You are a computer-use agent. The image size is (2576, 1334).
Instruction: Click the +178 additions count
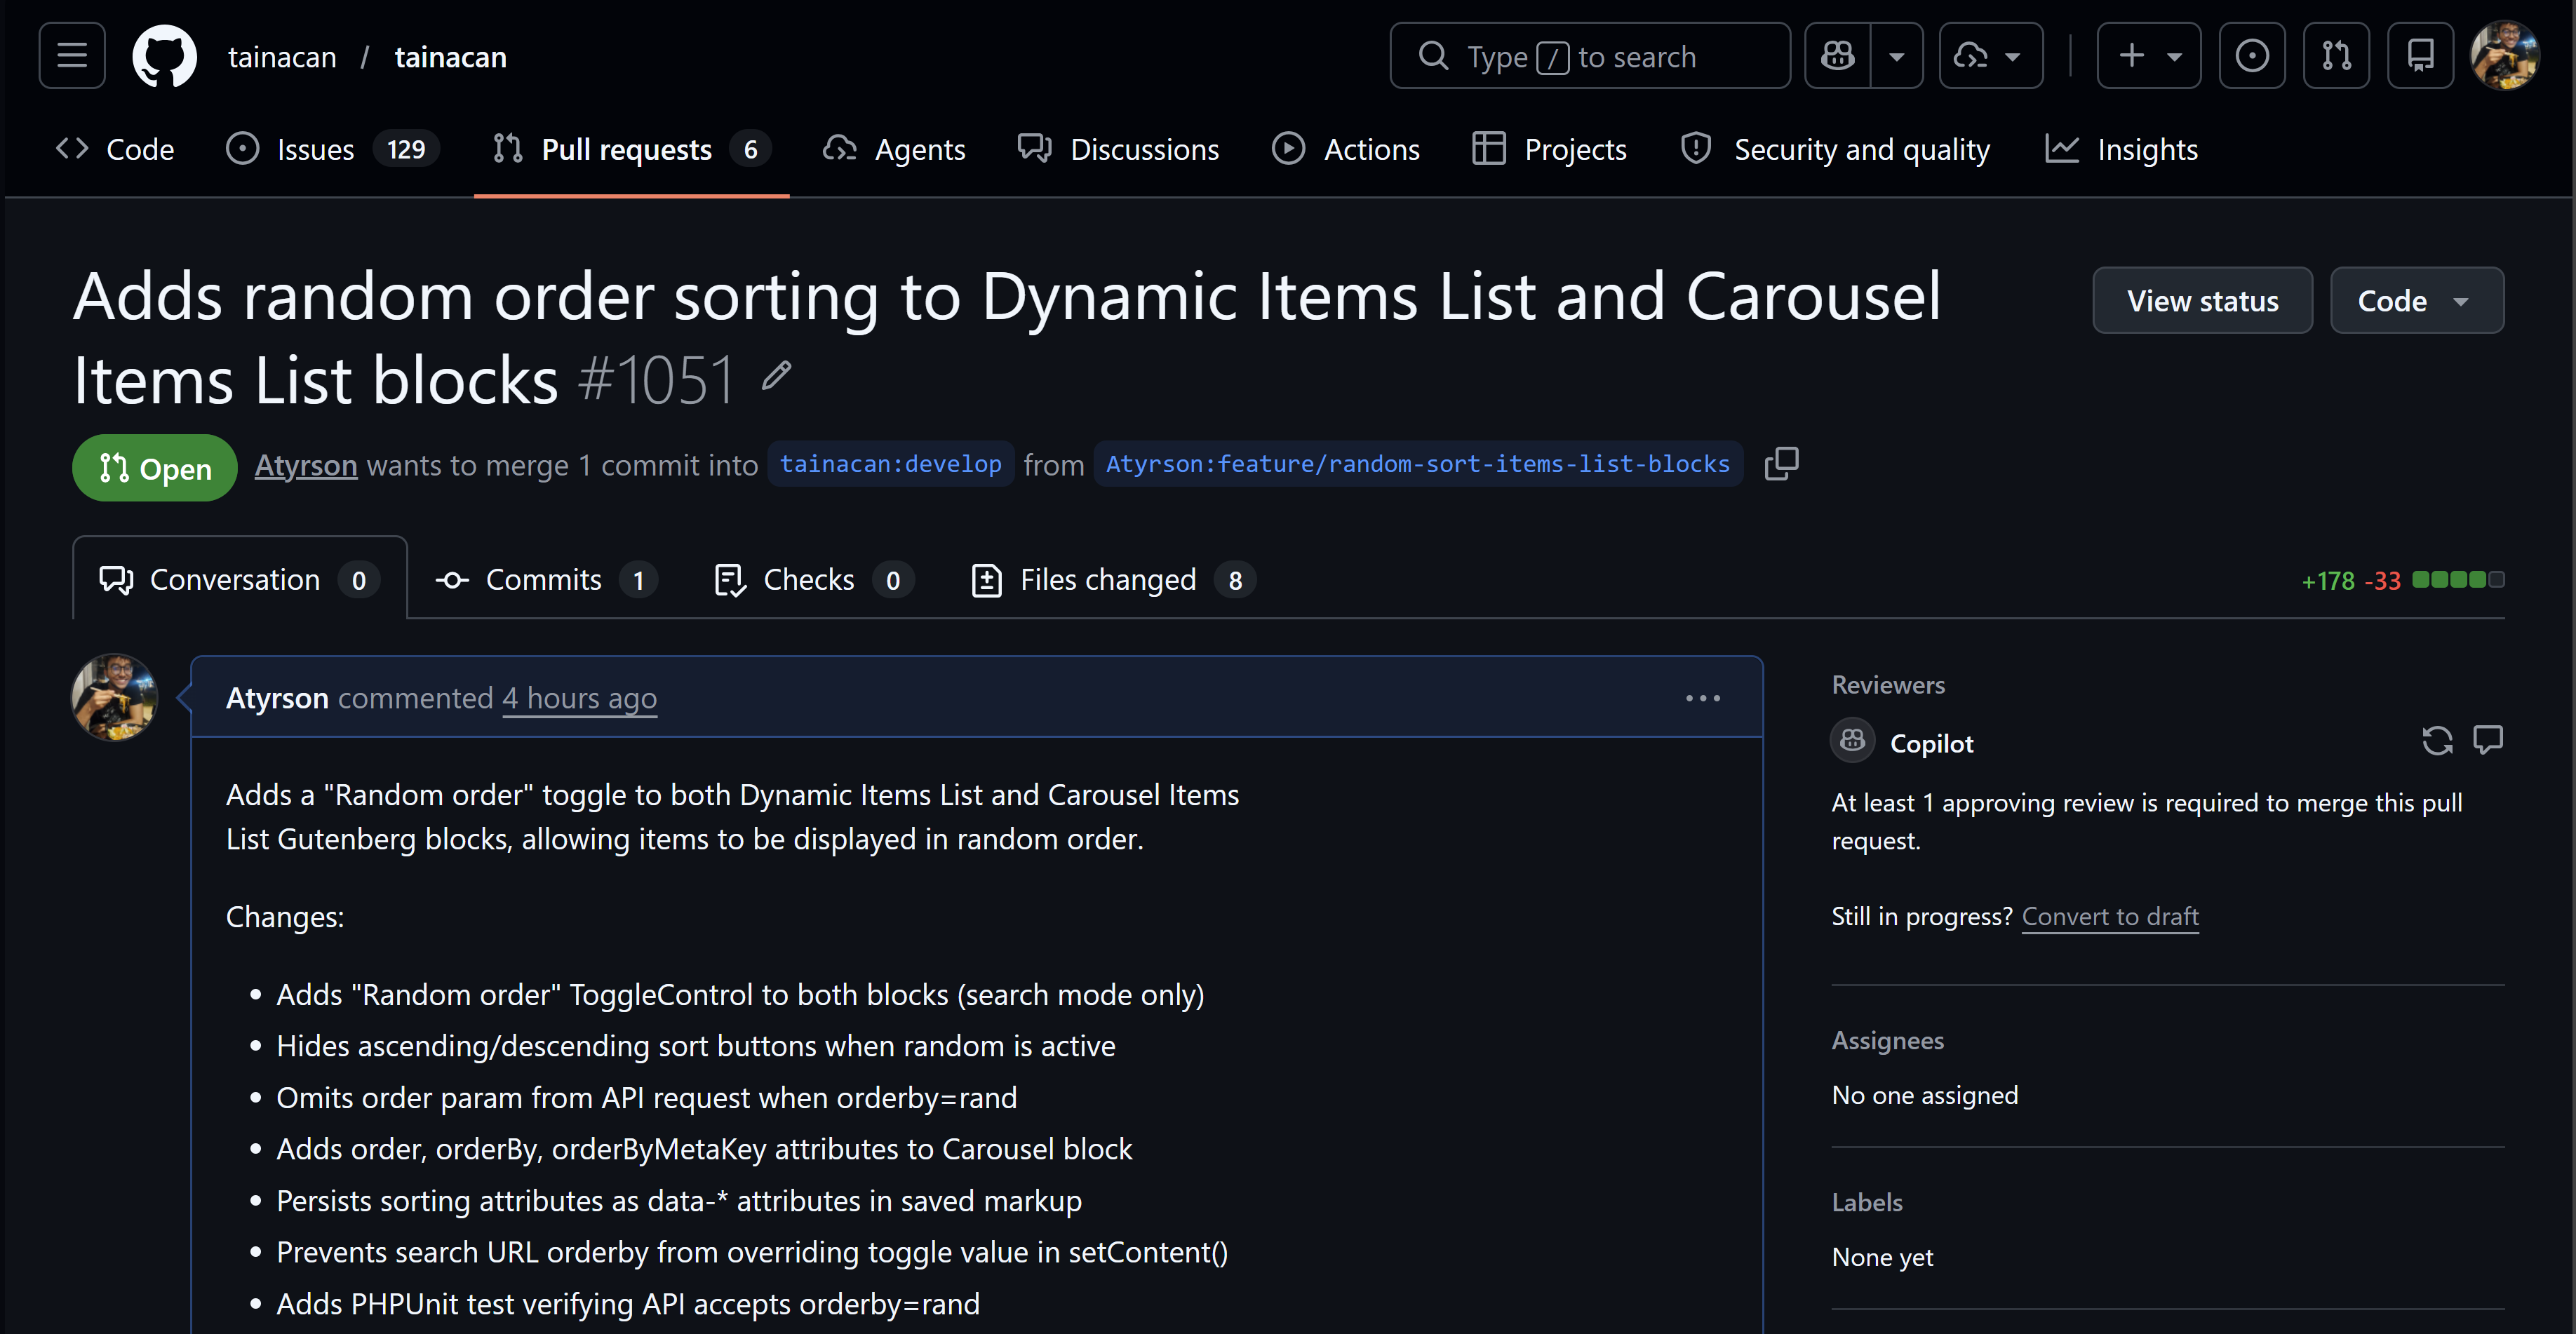pos(2328,580)
